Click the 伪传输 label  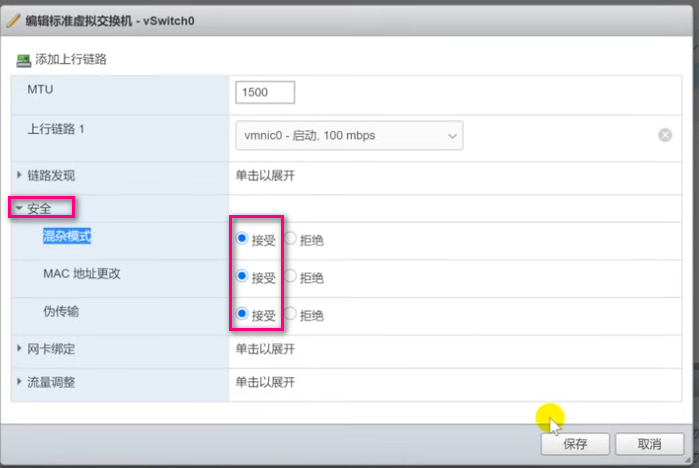tap(61, 312)
